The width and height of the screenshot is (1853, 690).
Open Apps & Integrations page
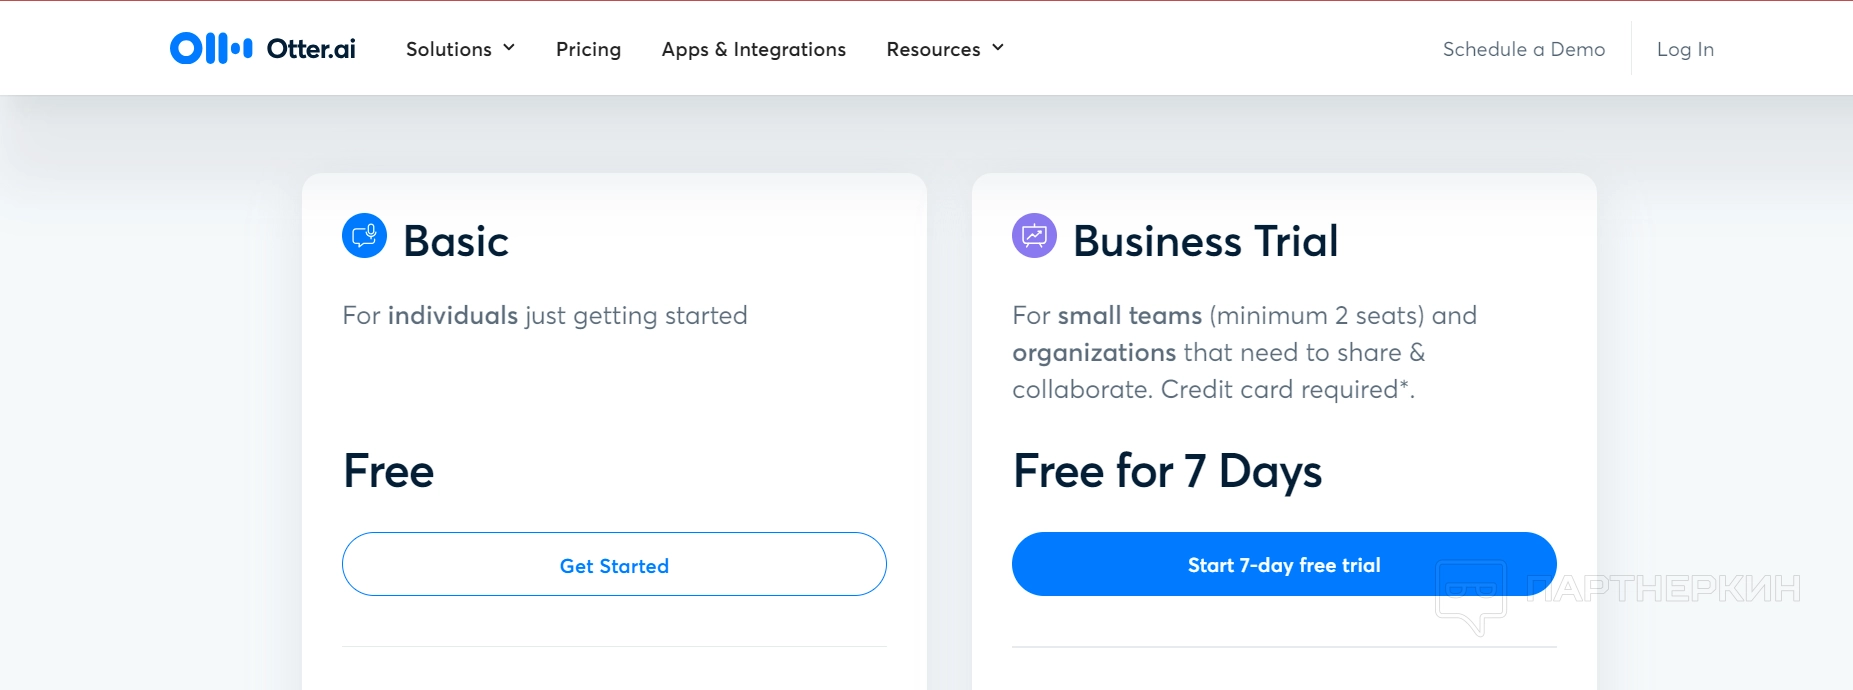pos(754,49)
